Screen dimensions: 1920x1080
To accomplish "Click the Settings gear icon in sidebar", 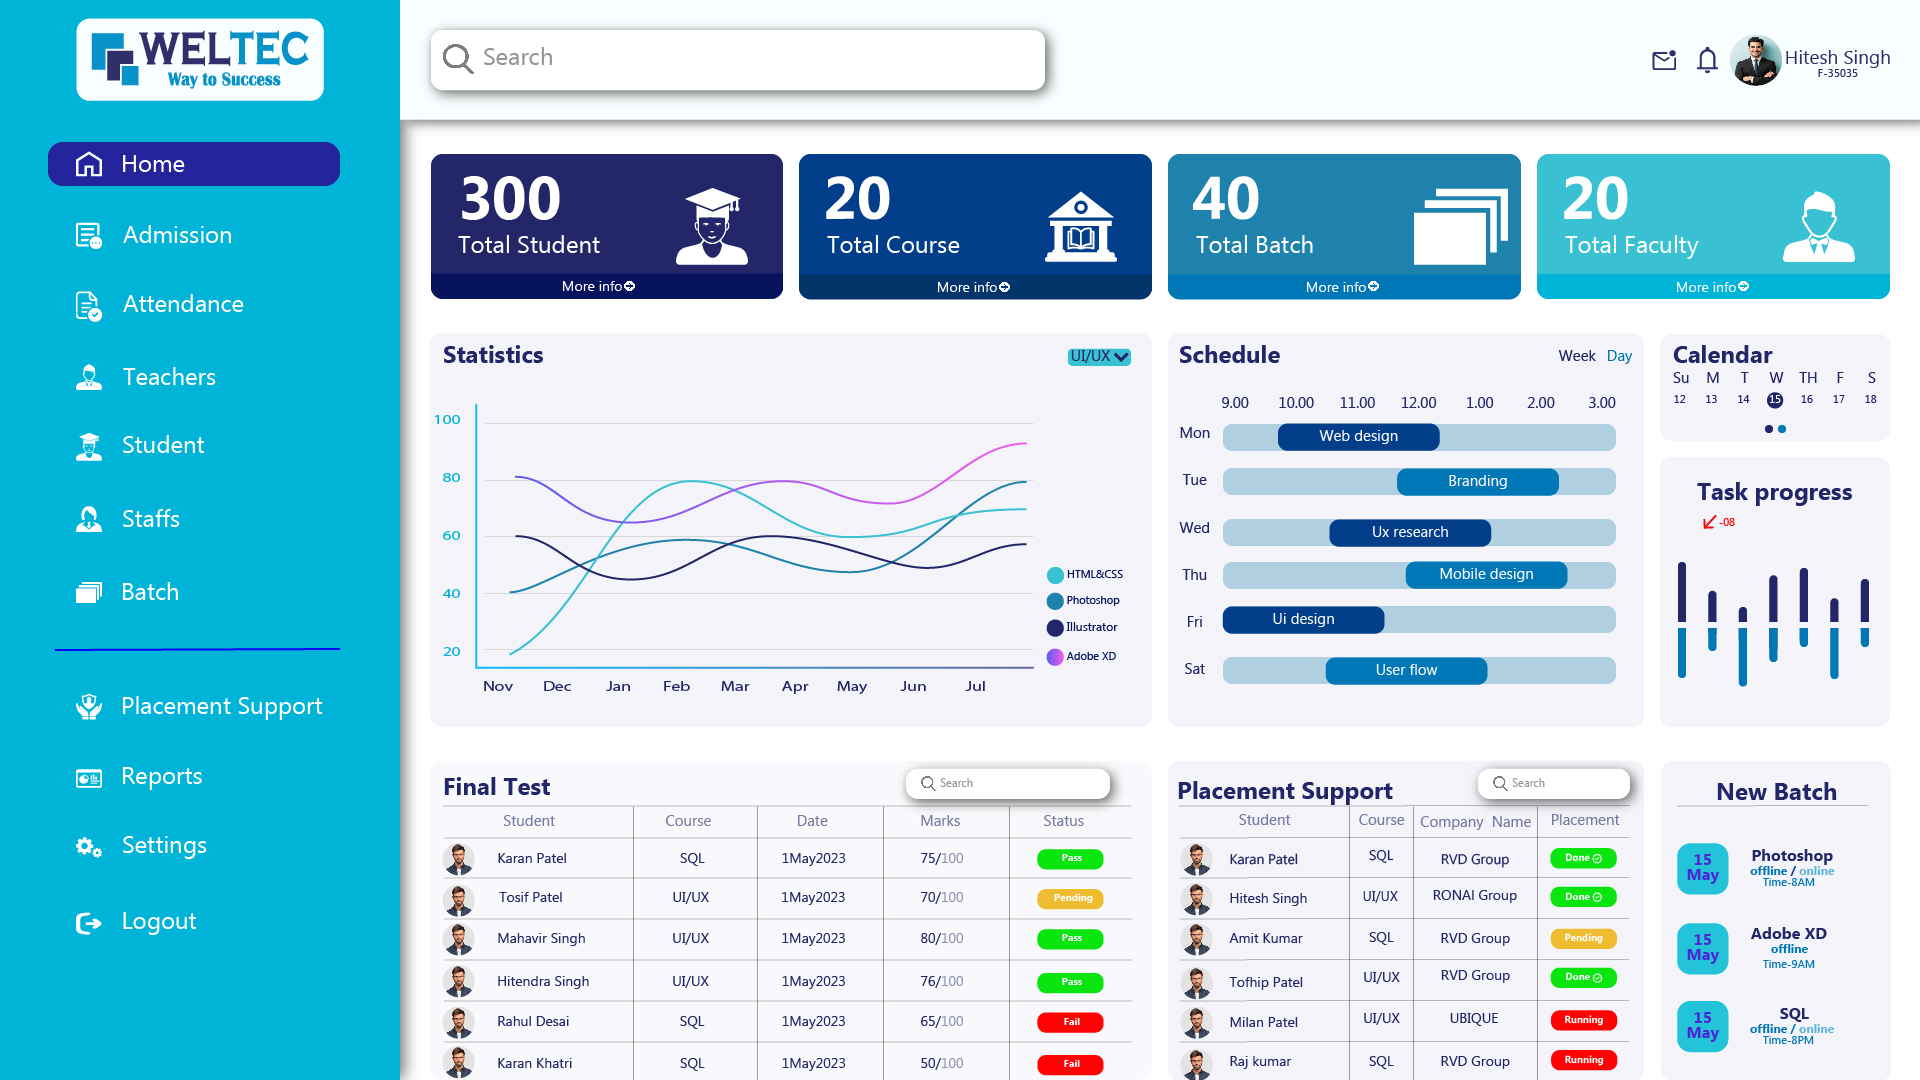I will pos(89,847).
